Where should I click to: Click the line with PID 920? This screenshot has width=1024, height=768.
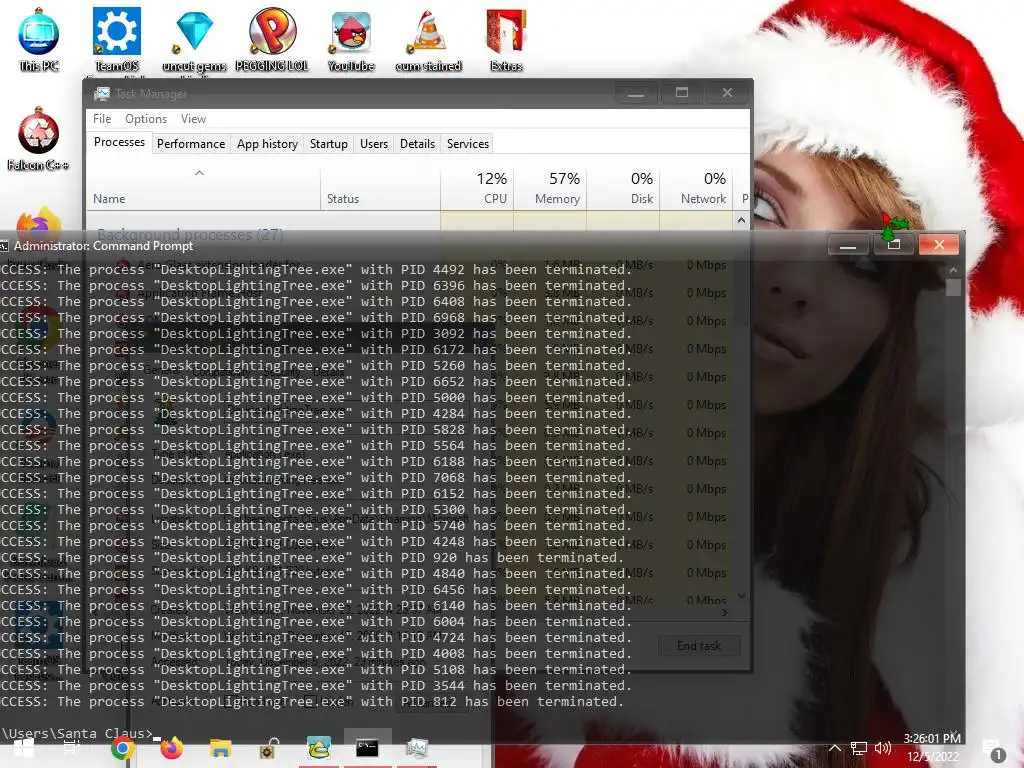312,558
